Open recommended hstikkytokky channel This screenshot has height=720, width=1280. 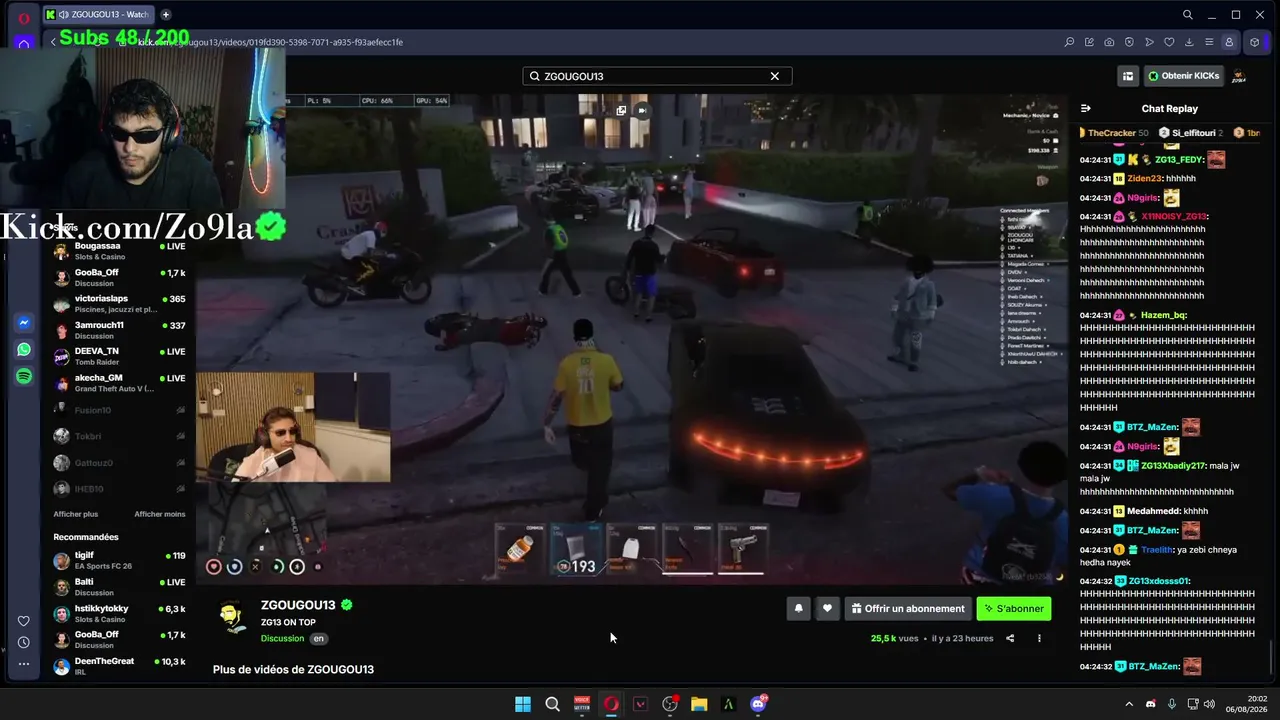coord(120,613)
